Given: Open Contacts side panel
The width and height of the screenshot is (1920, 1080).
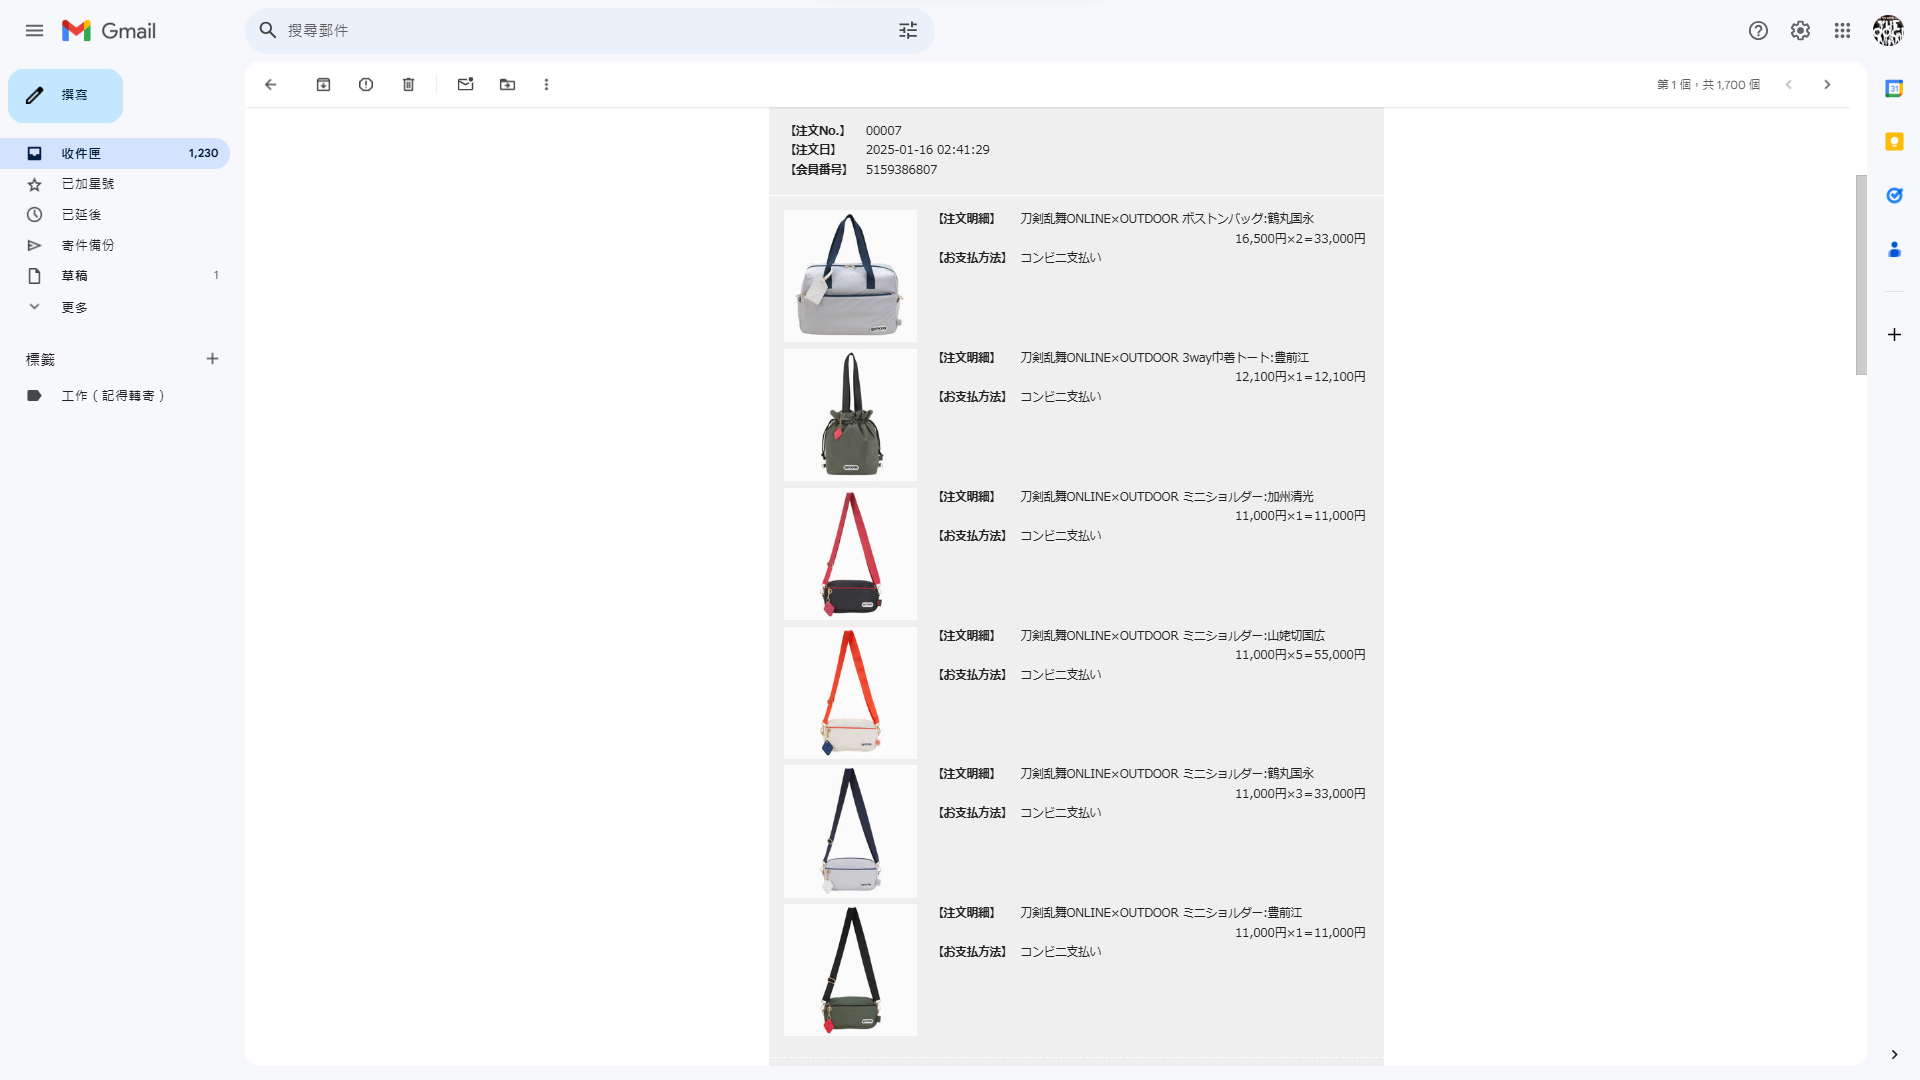Looking at the screenshot, I should coord(1894,249).
